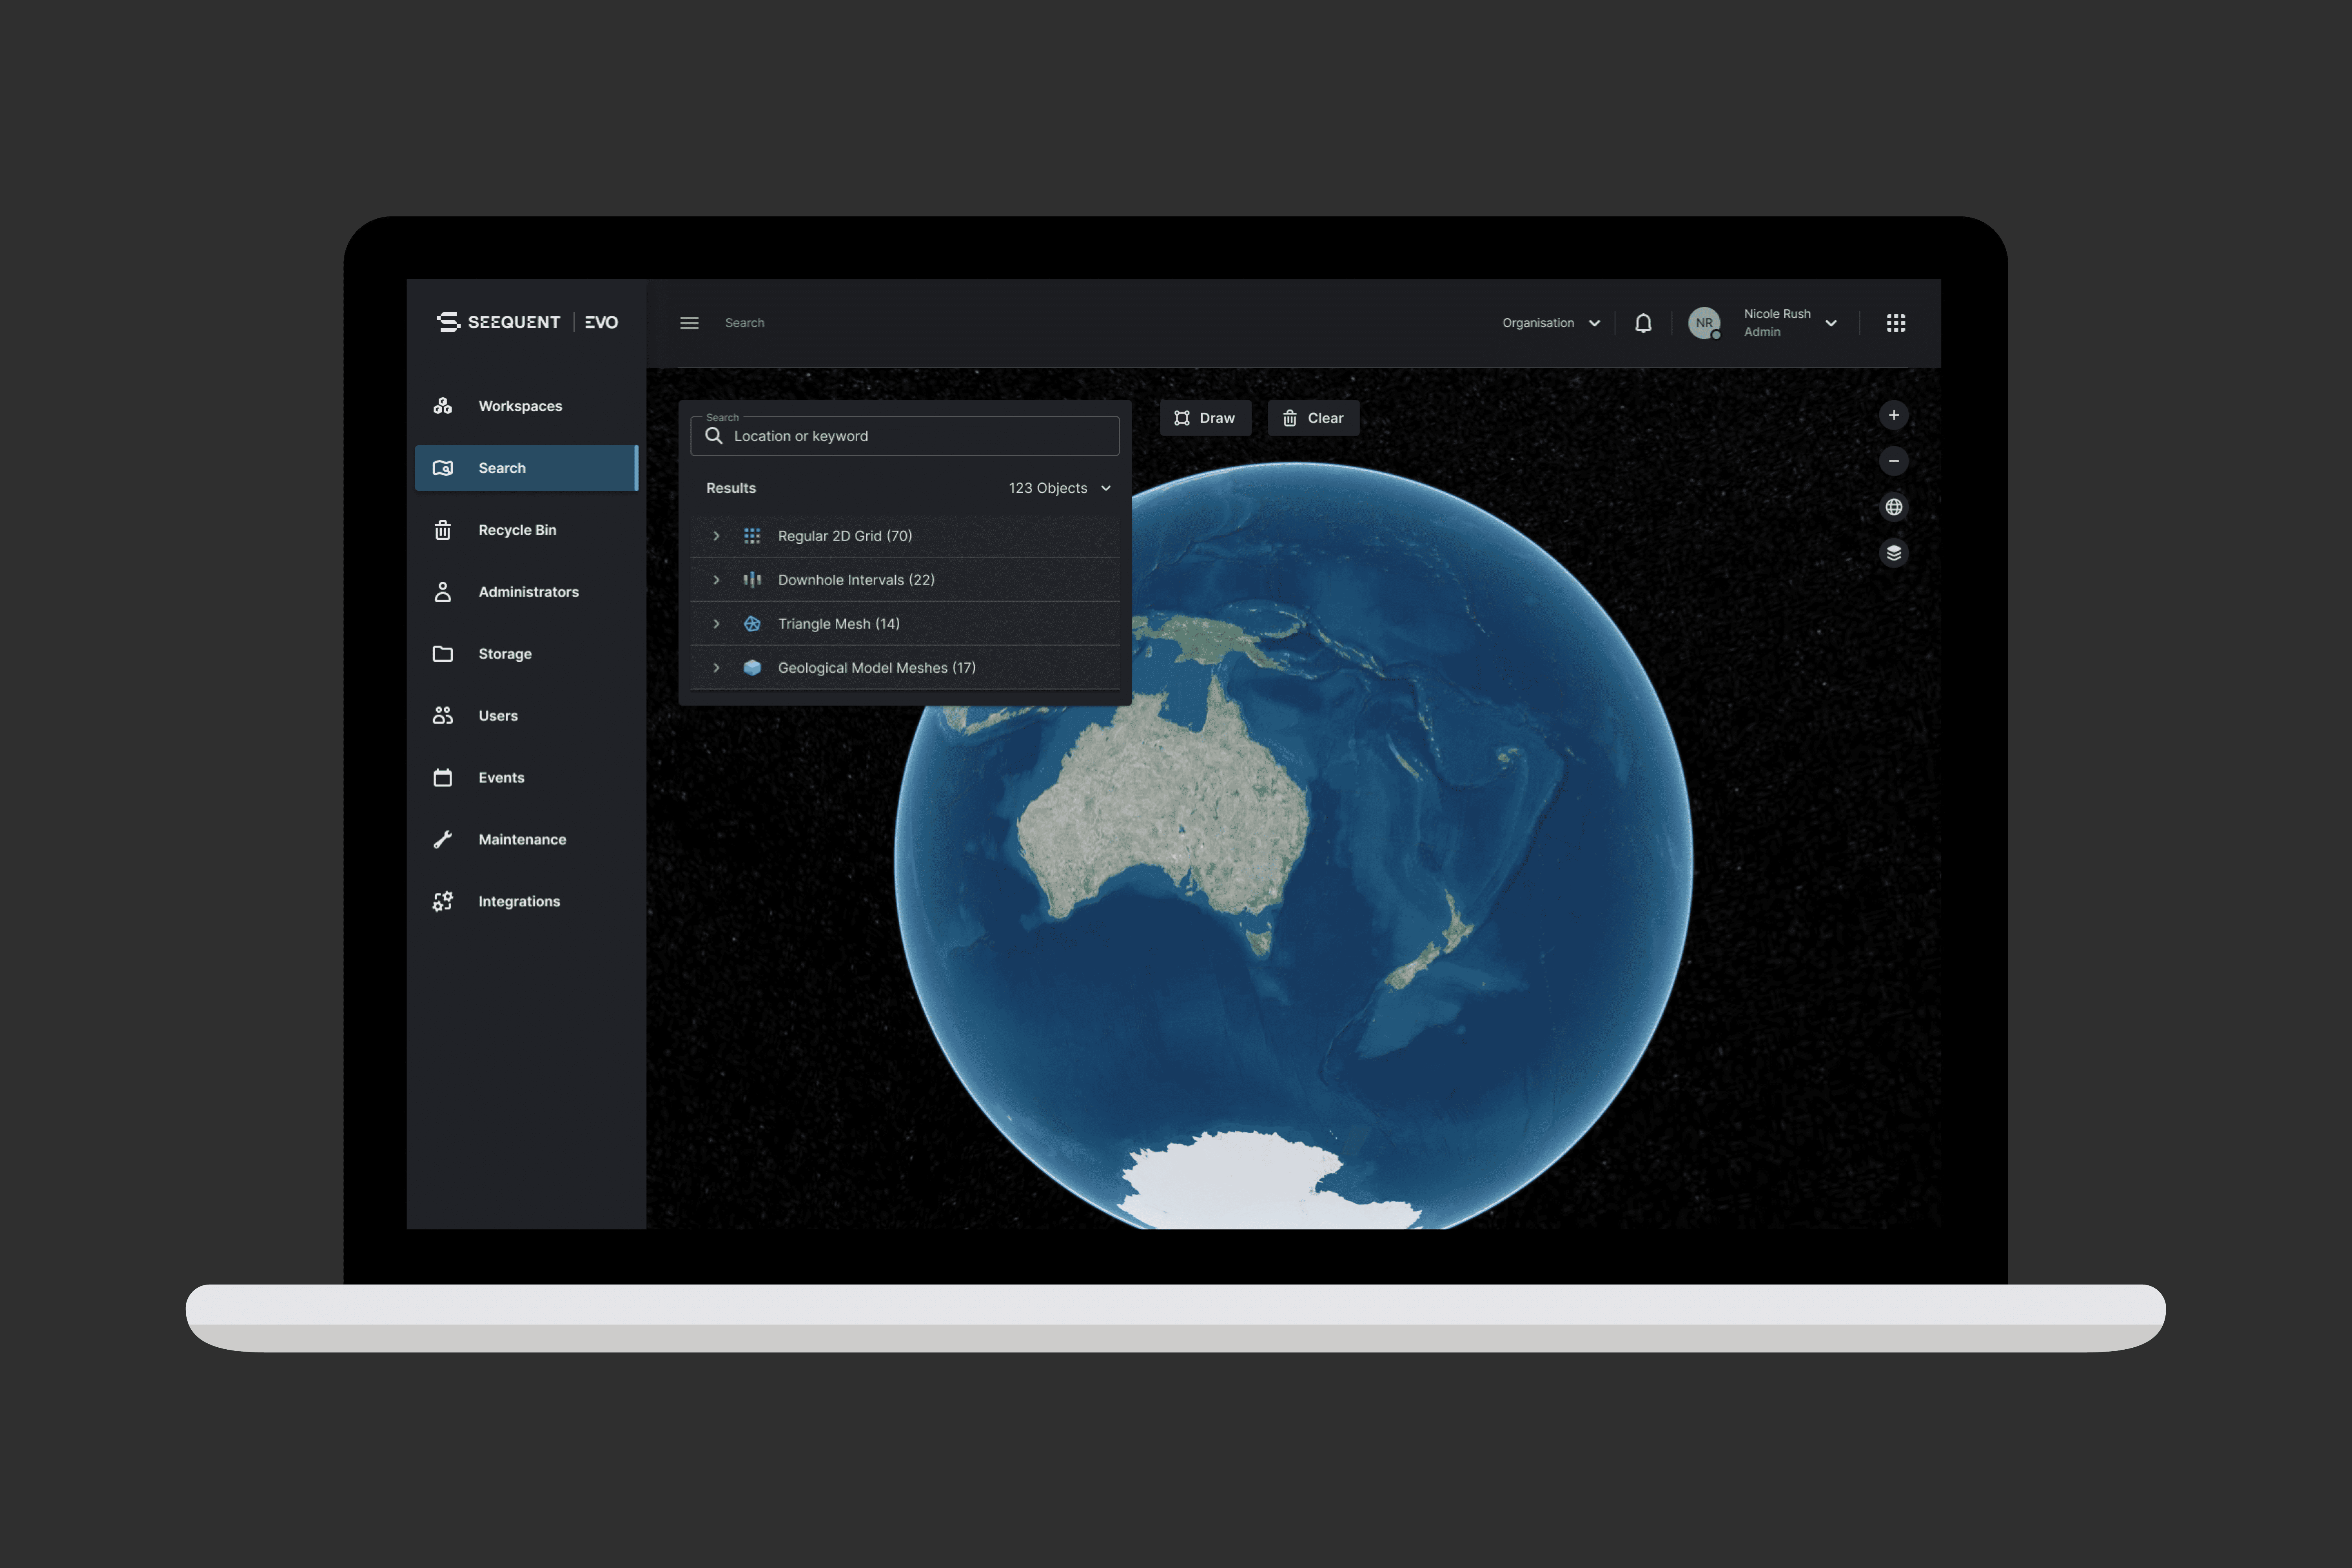
Task: Open the Organisation dropdown
Action: (1551, 323)
